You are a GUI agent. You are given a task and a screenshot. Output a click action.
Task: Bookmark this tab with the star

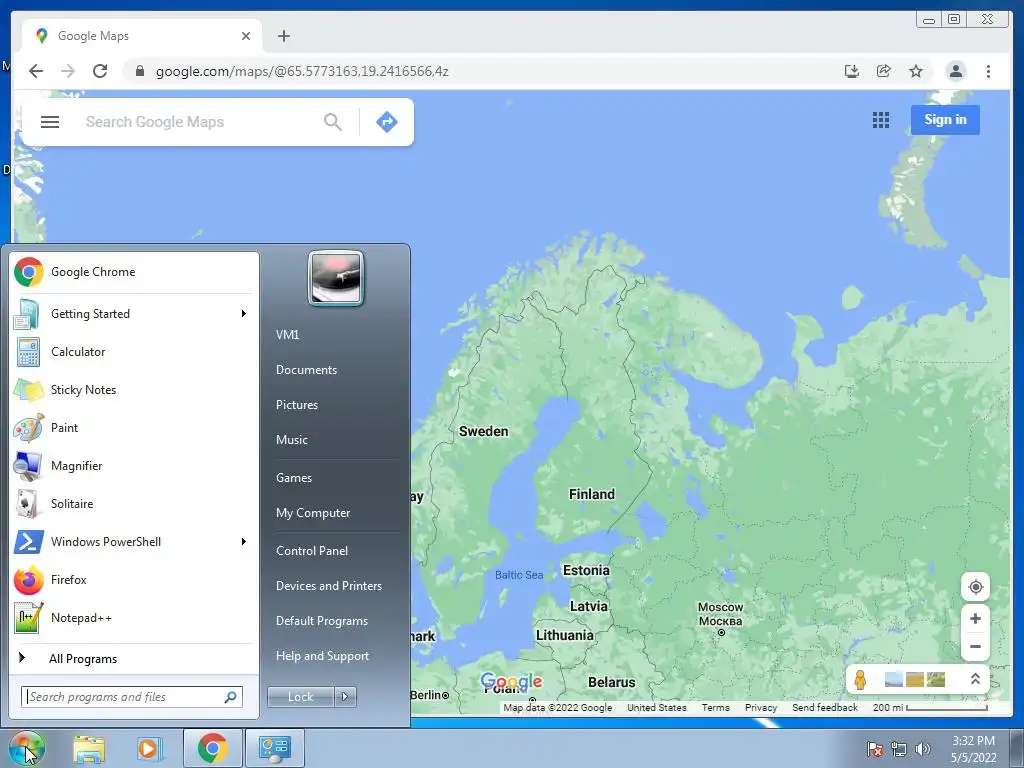point(916,71)
